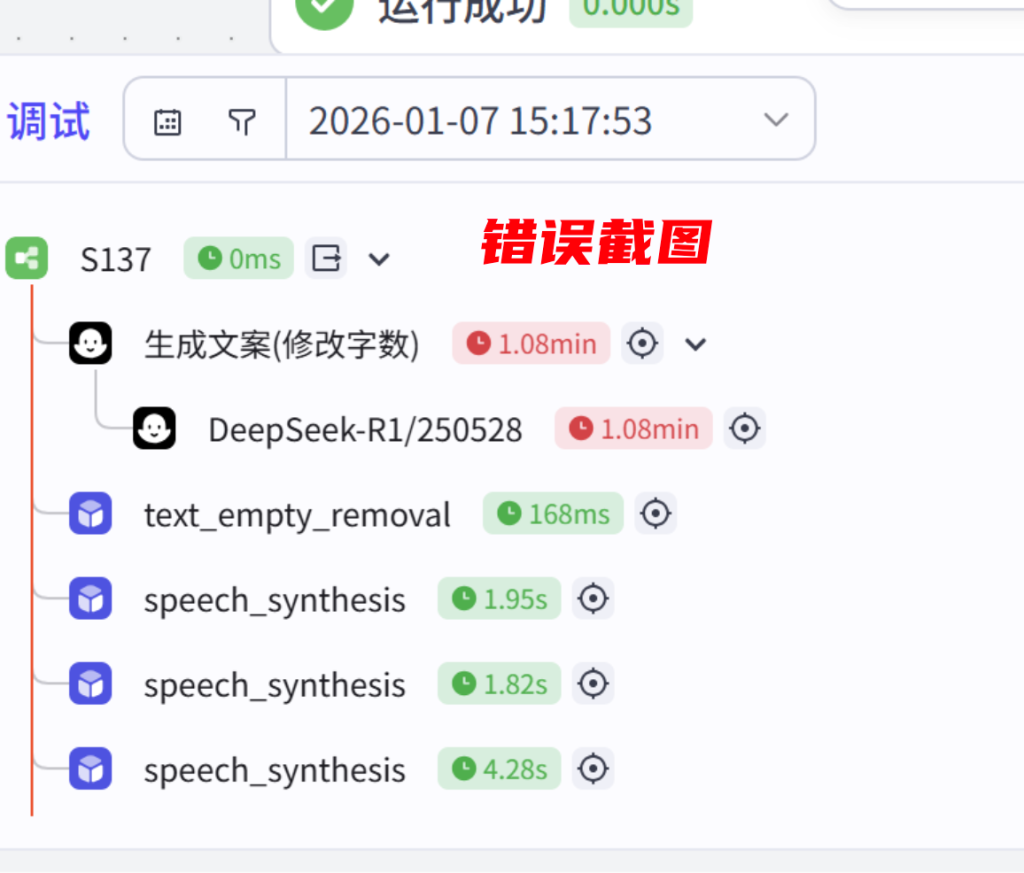Image resolution: width=1024 pixels, height=873 pixels.
Task: Switch to the 调试 tab
Action: (x=48, y=121)
